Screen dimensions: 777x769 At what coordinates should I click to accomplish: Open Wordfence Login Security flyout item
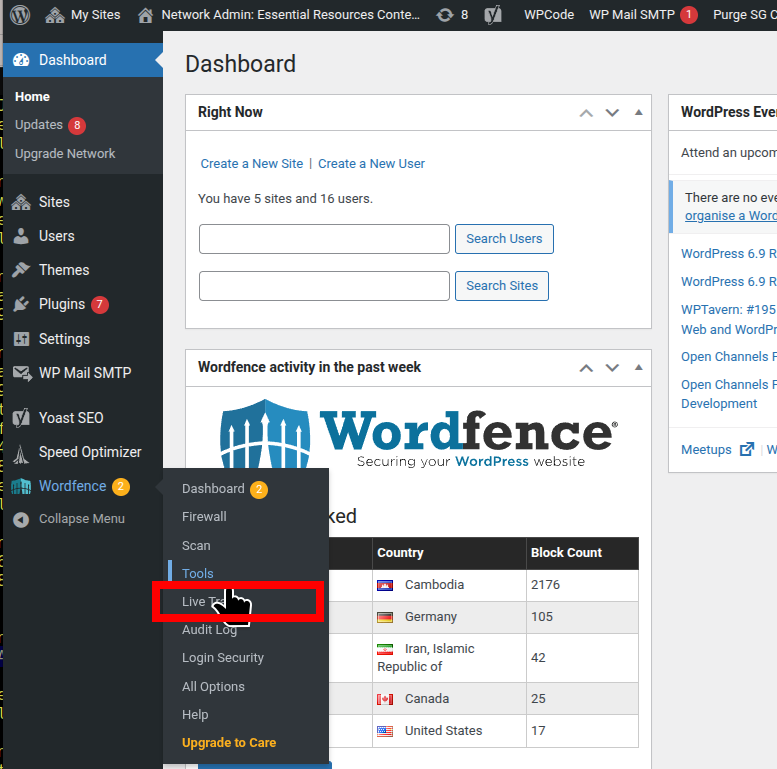223,658
